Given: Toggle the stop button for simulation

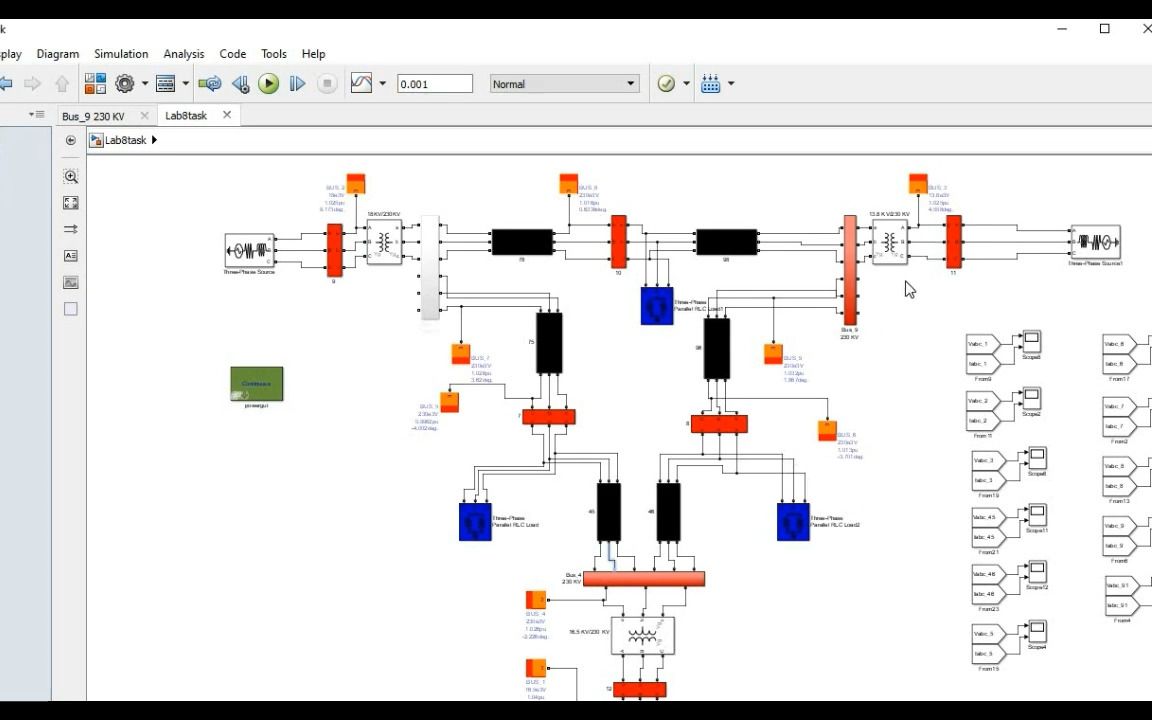Looking at the screenshot, I should tap(327, 83).
